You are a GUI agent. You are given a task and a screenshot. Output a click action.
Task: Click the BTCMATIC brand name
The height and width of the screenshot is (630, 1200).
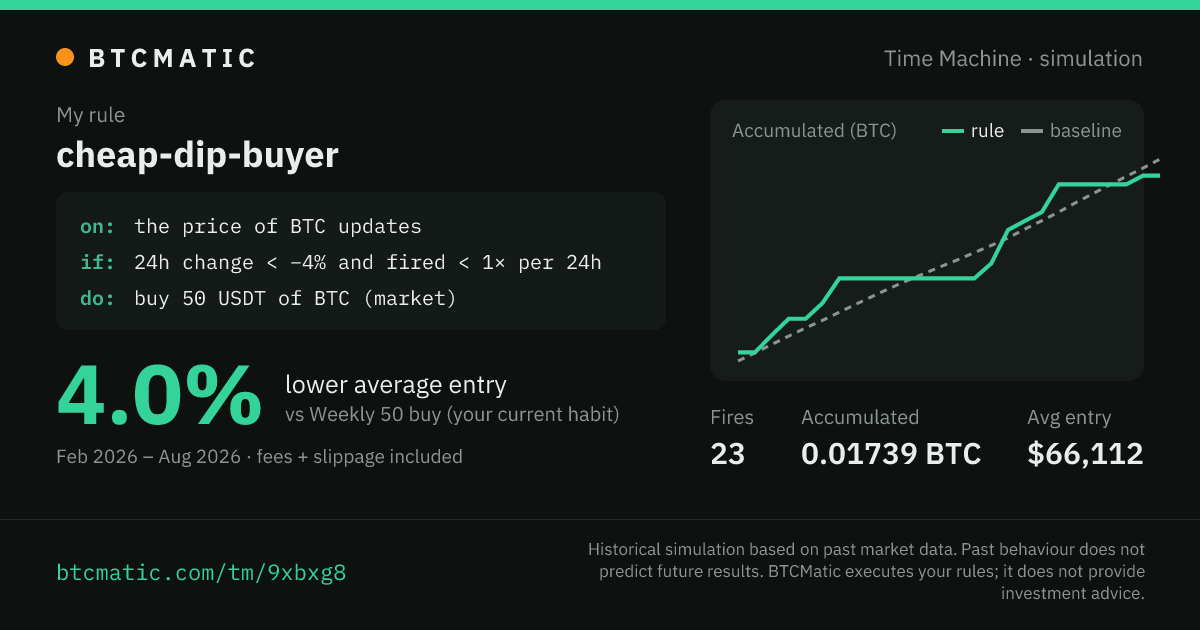(x=173, y=58)
